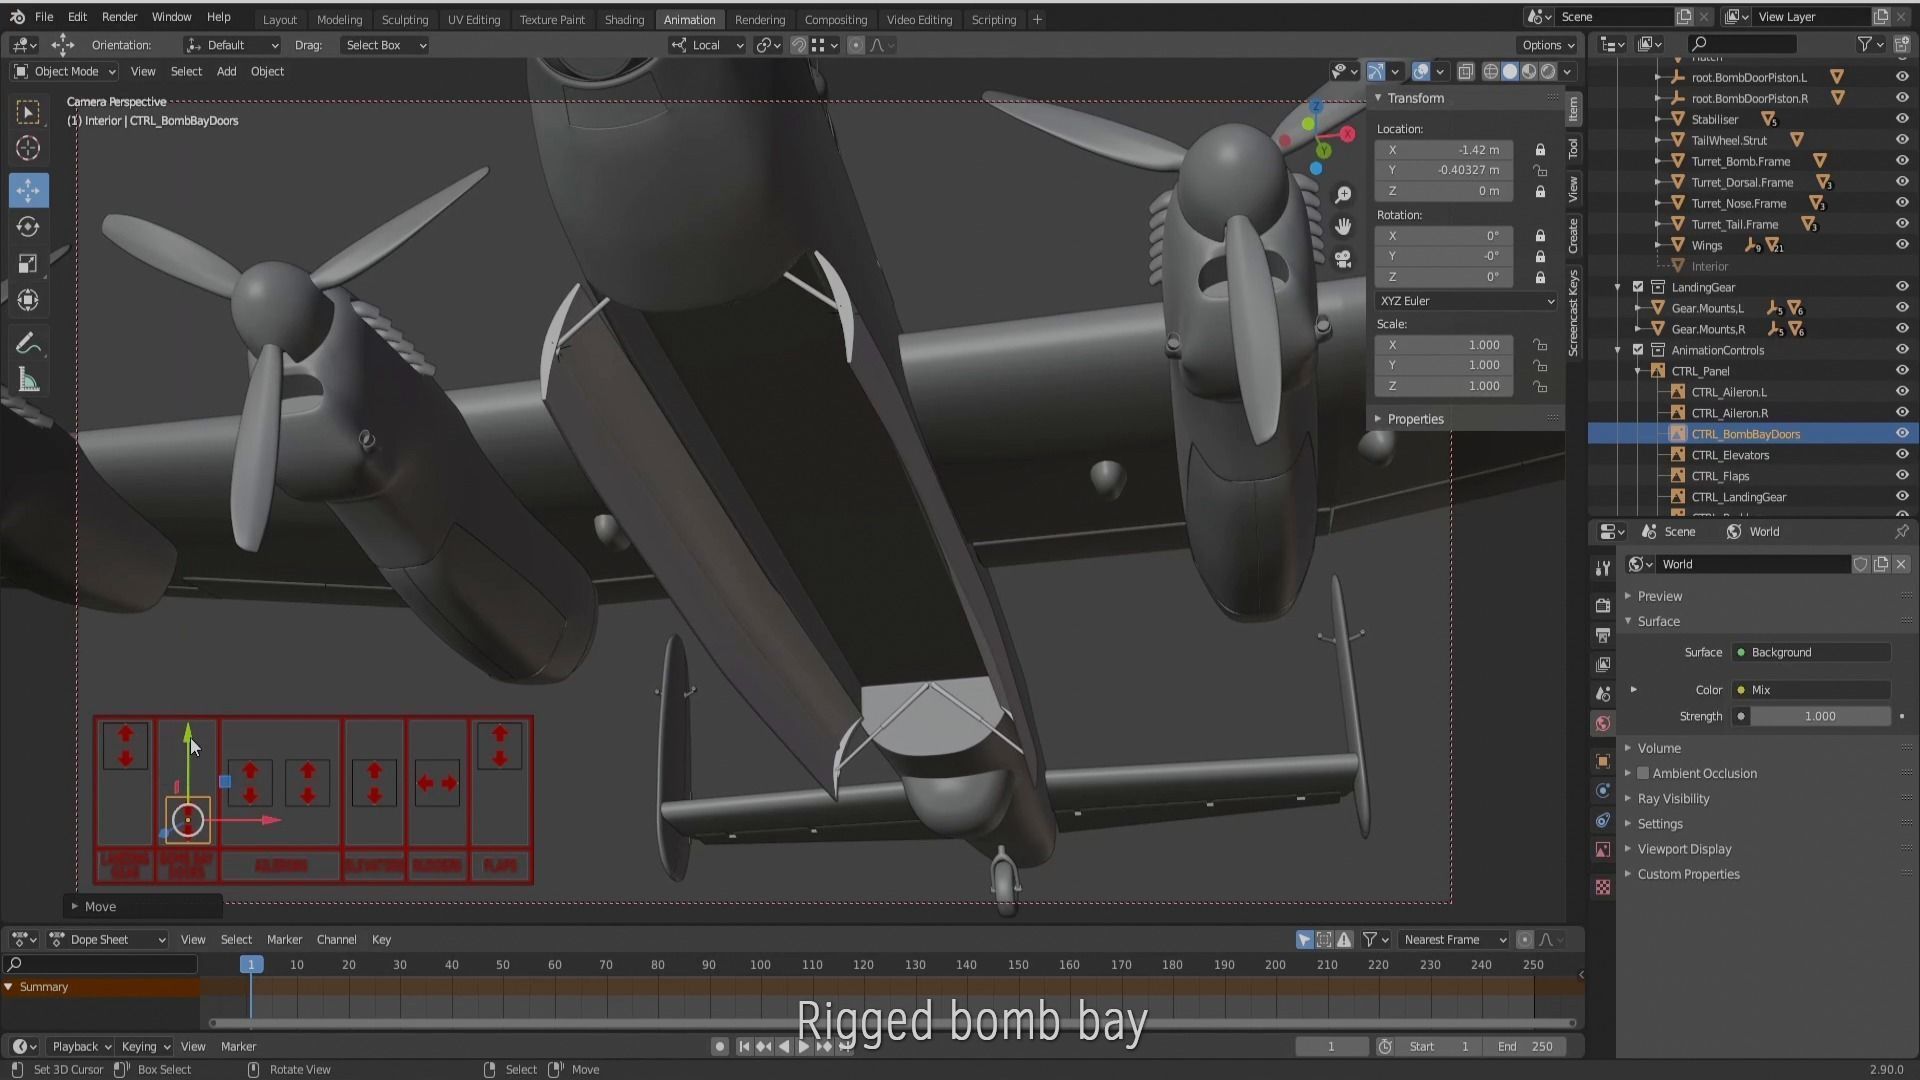Open XYZ Euler rotation mode dropdown
This screenshot has width=1920, height=1080.
[x=1466, y=301]
